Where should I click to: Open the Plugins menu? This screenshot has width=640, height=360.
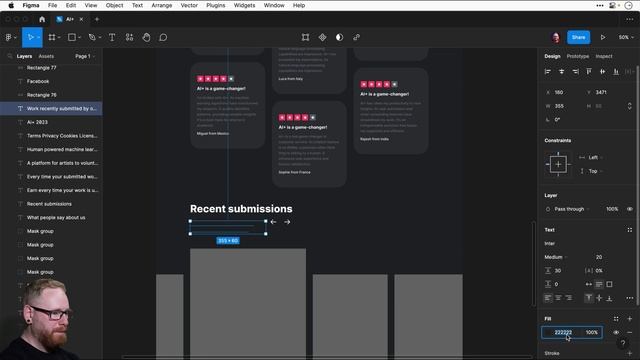point(216,5)
